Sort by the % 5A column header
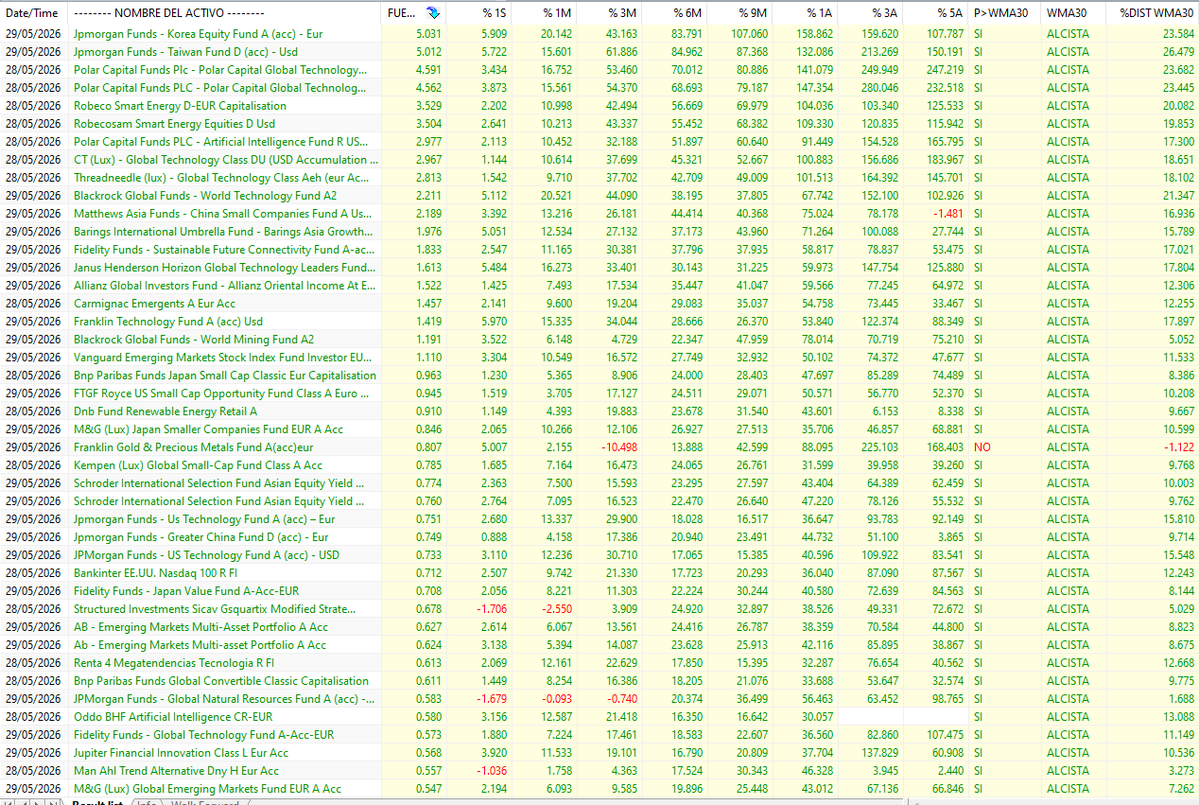 [936, 13]
